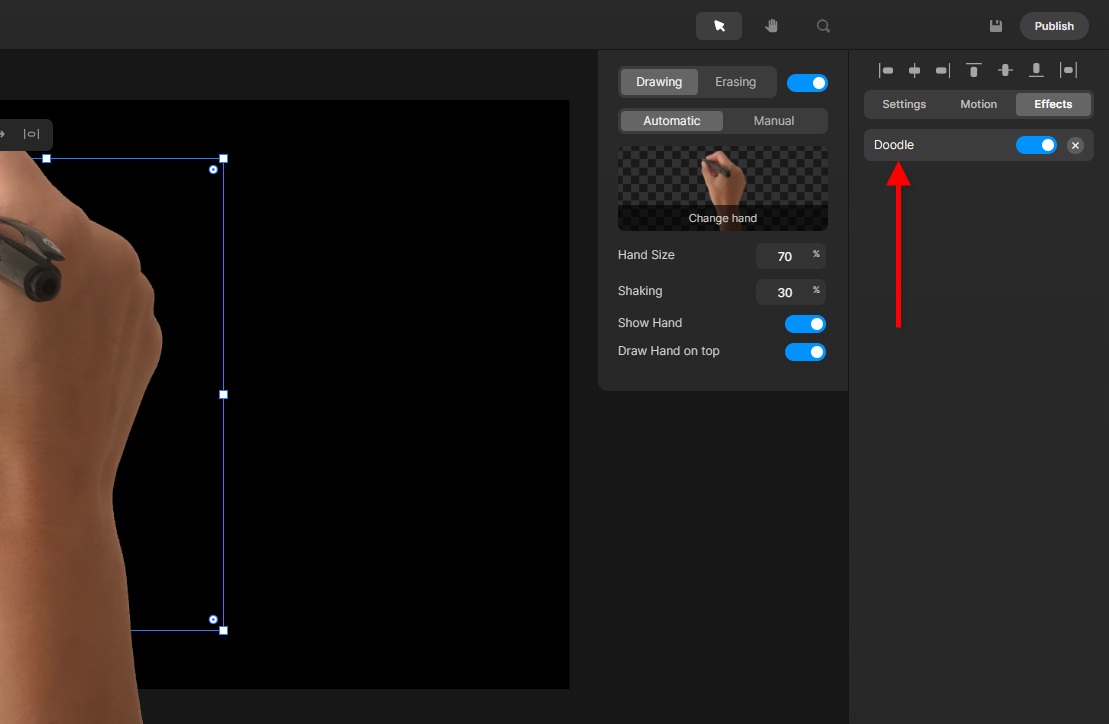This screenshot has width=1109, height=724.
Task: Select the pointer selection tool
Action: coord(719,26)
